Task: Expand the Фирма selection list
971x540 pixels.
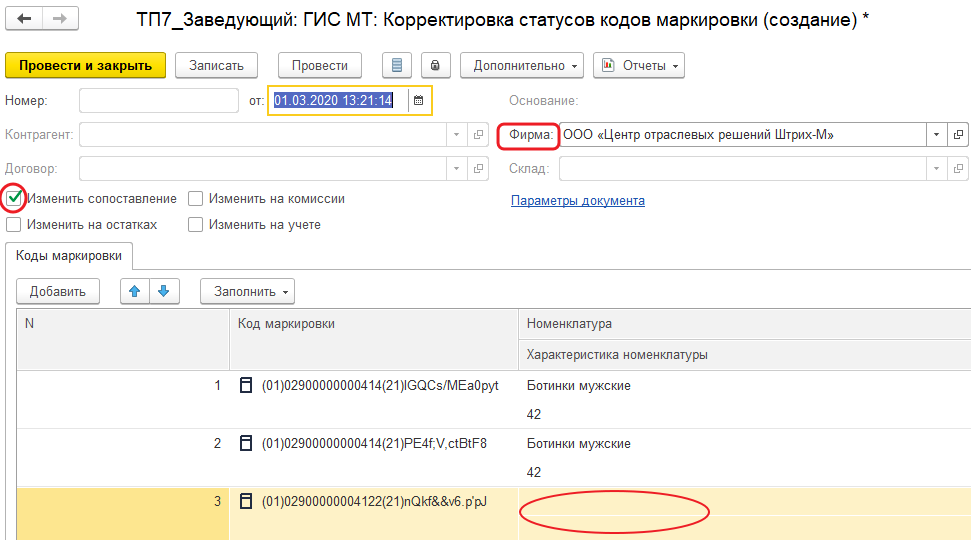Action: point(936,134)
